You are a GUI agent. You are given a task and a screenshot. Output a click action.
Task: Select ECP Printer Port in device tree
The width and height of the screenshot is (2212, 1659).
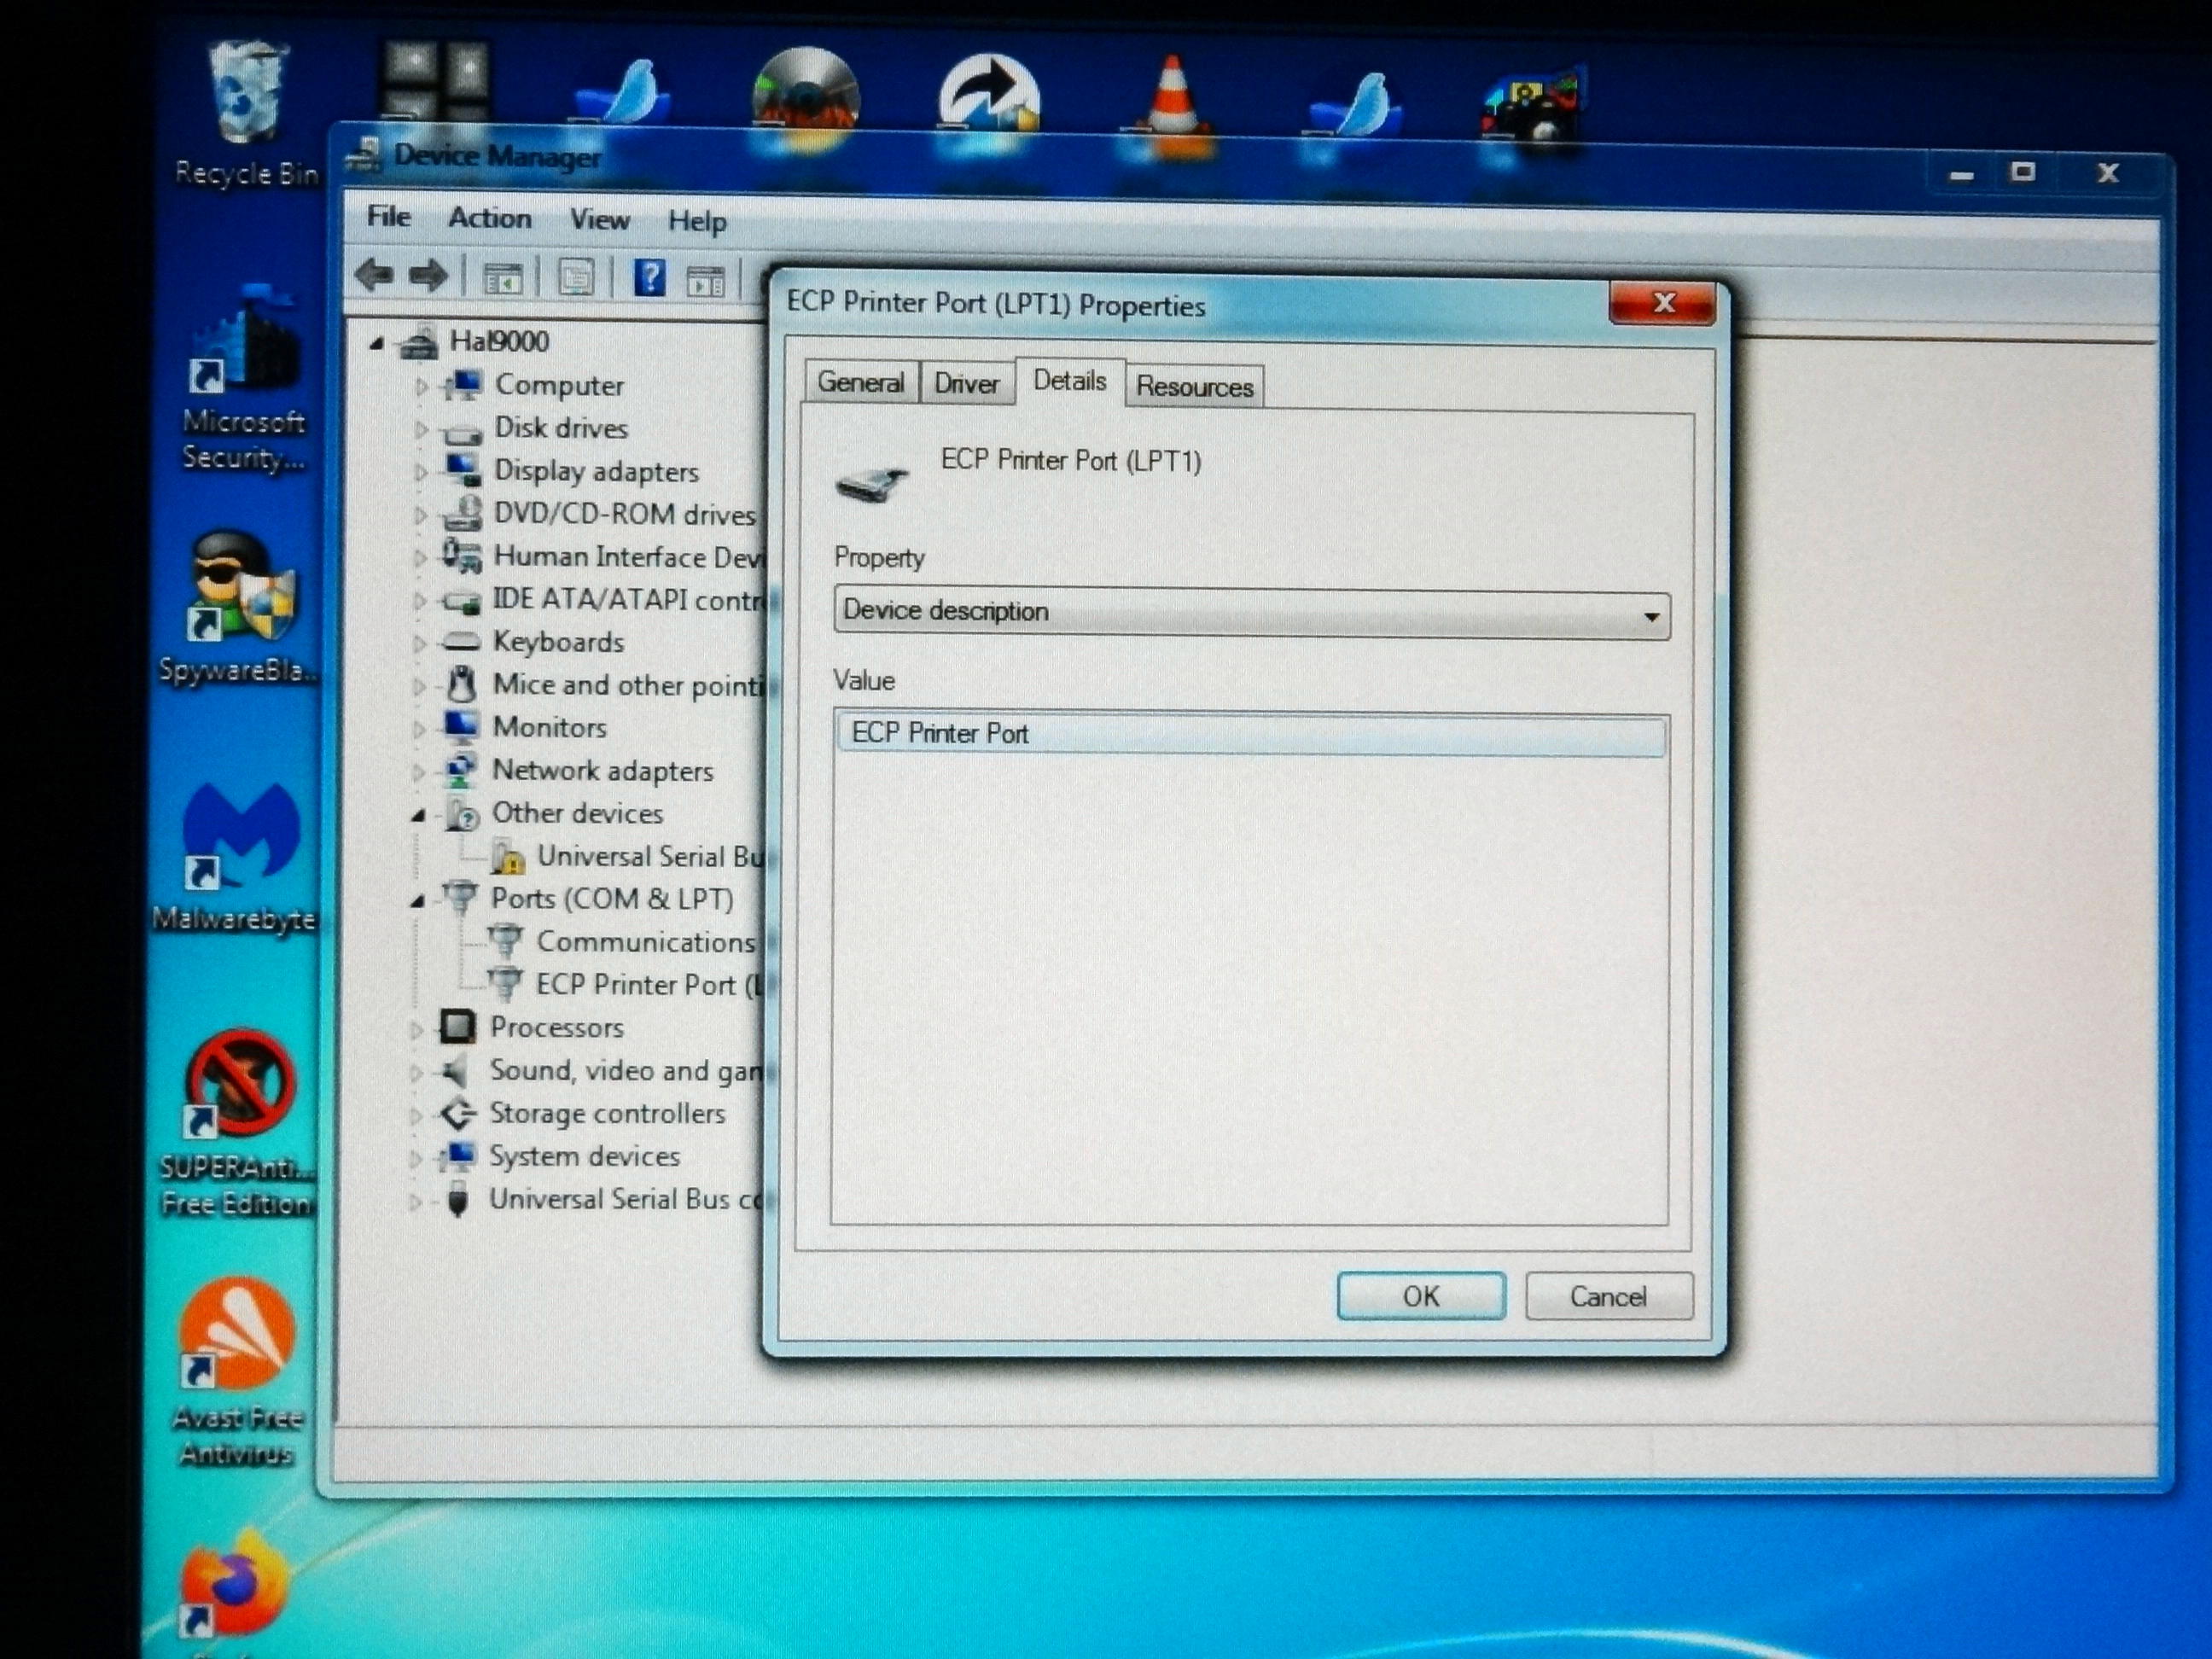[x=650, y=985]
